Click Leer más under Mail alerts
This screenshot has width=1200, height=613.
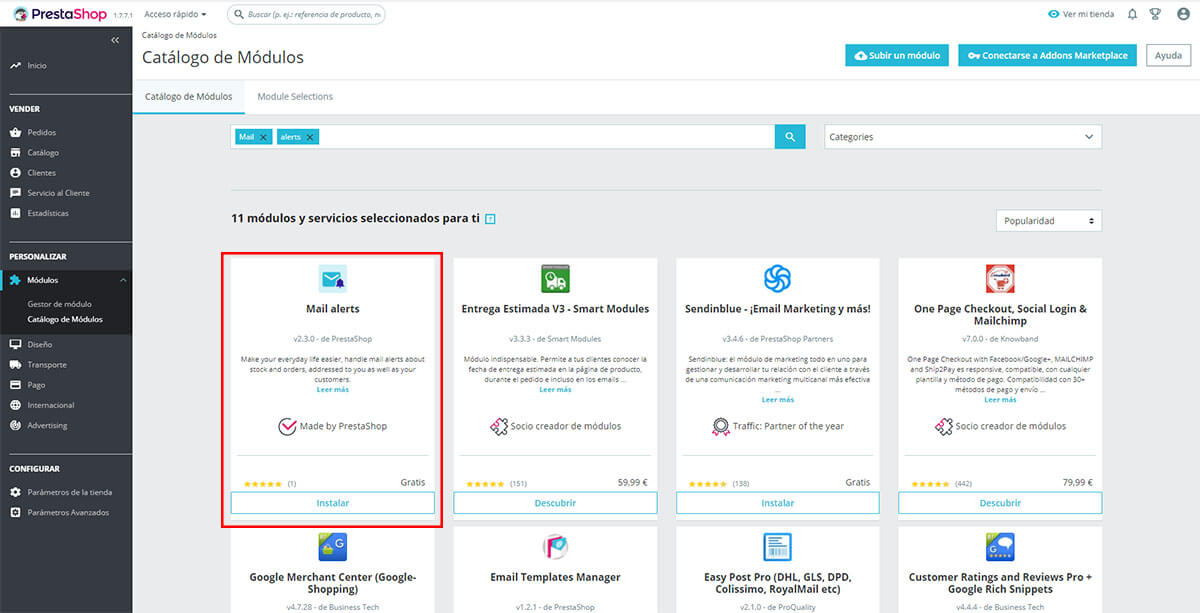pyautogui.click(x=333, y=390)
